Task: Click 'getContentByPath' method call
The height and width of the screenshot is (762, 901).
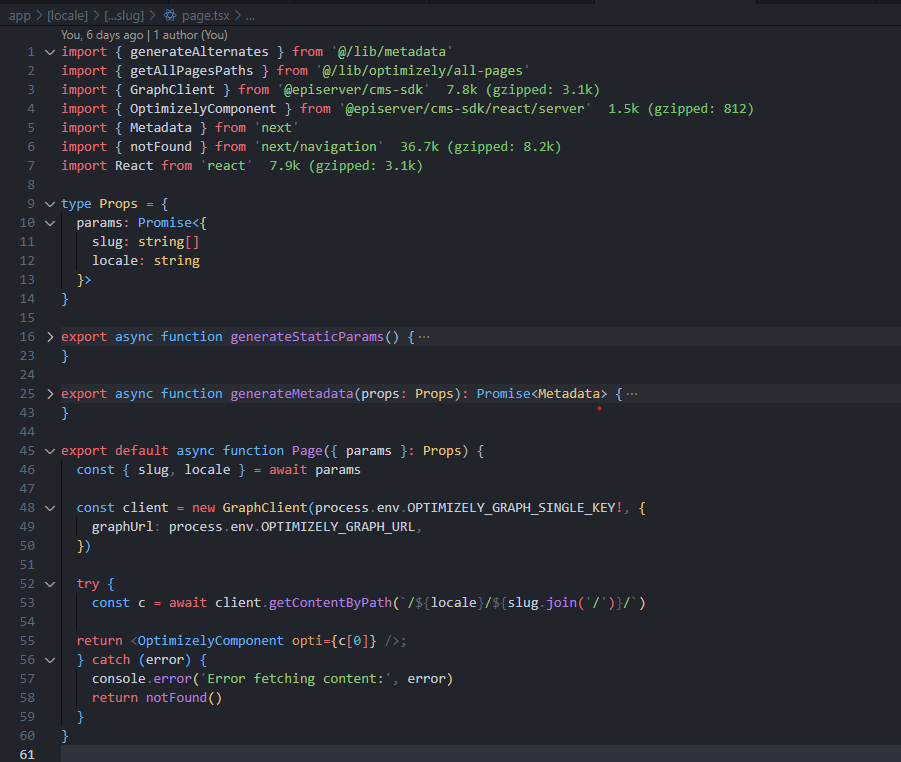Action: pos(330,602)
